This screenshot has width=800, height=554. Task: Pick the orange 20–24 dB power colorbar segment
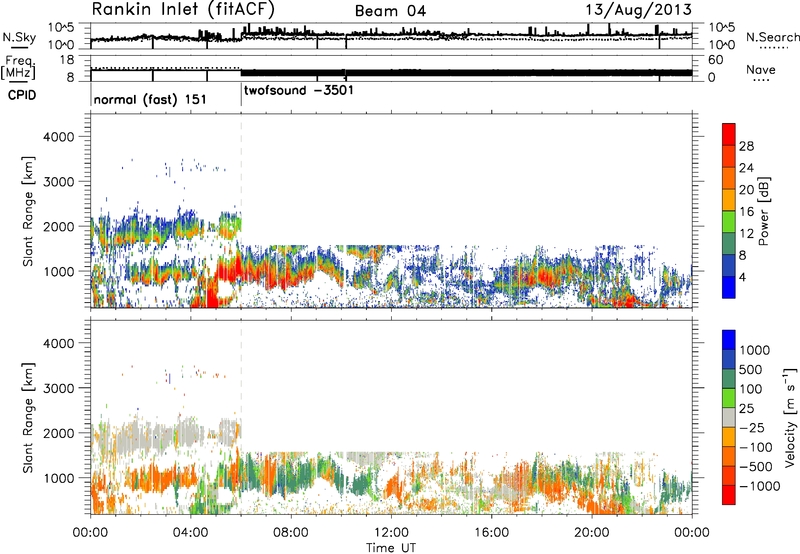(729, 179)
